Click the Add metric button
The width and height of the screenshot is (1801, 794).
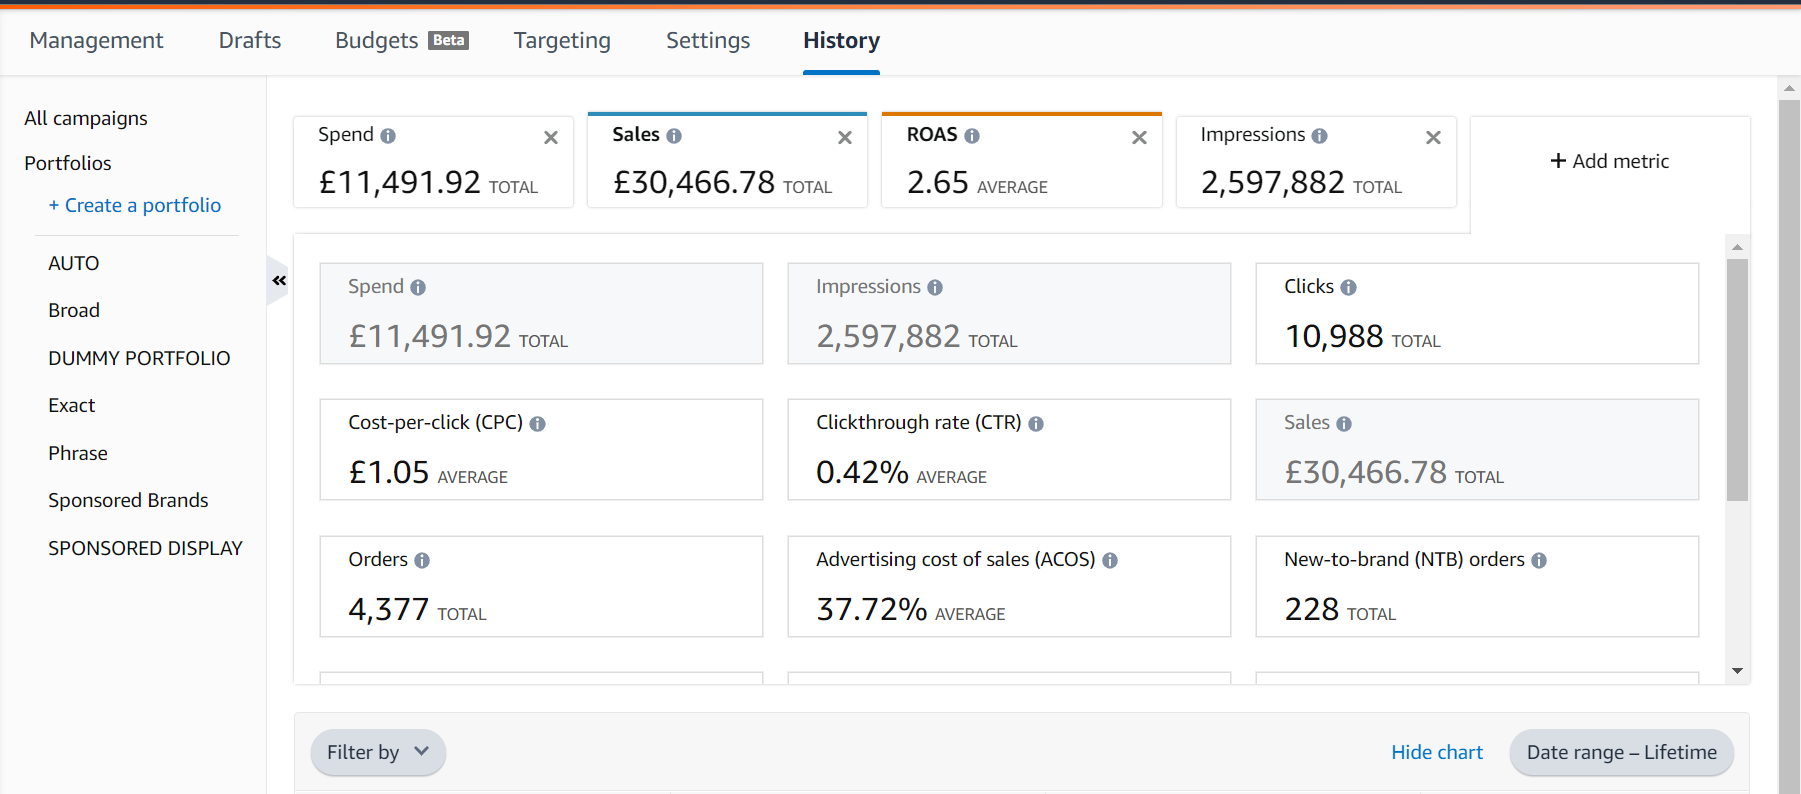[1609, 161]
